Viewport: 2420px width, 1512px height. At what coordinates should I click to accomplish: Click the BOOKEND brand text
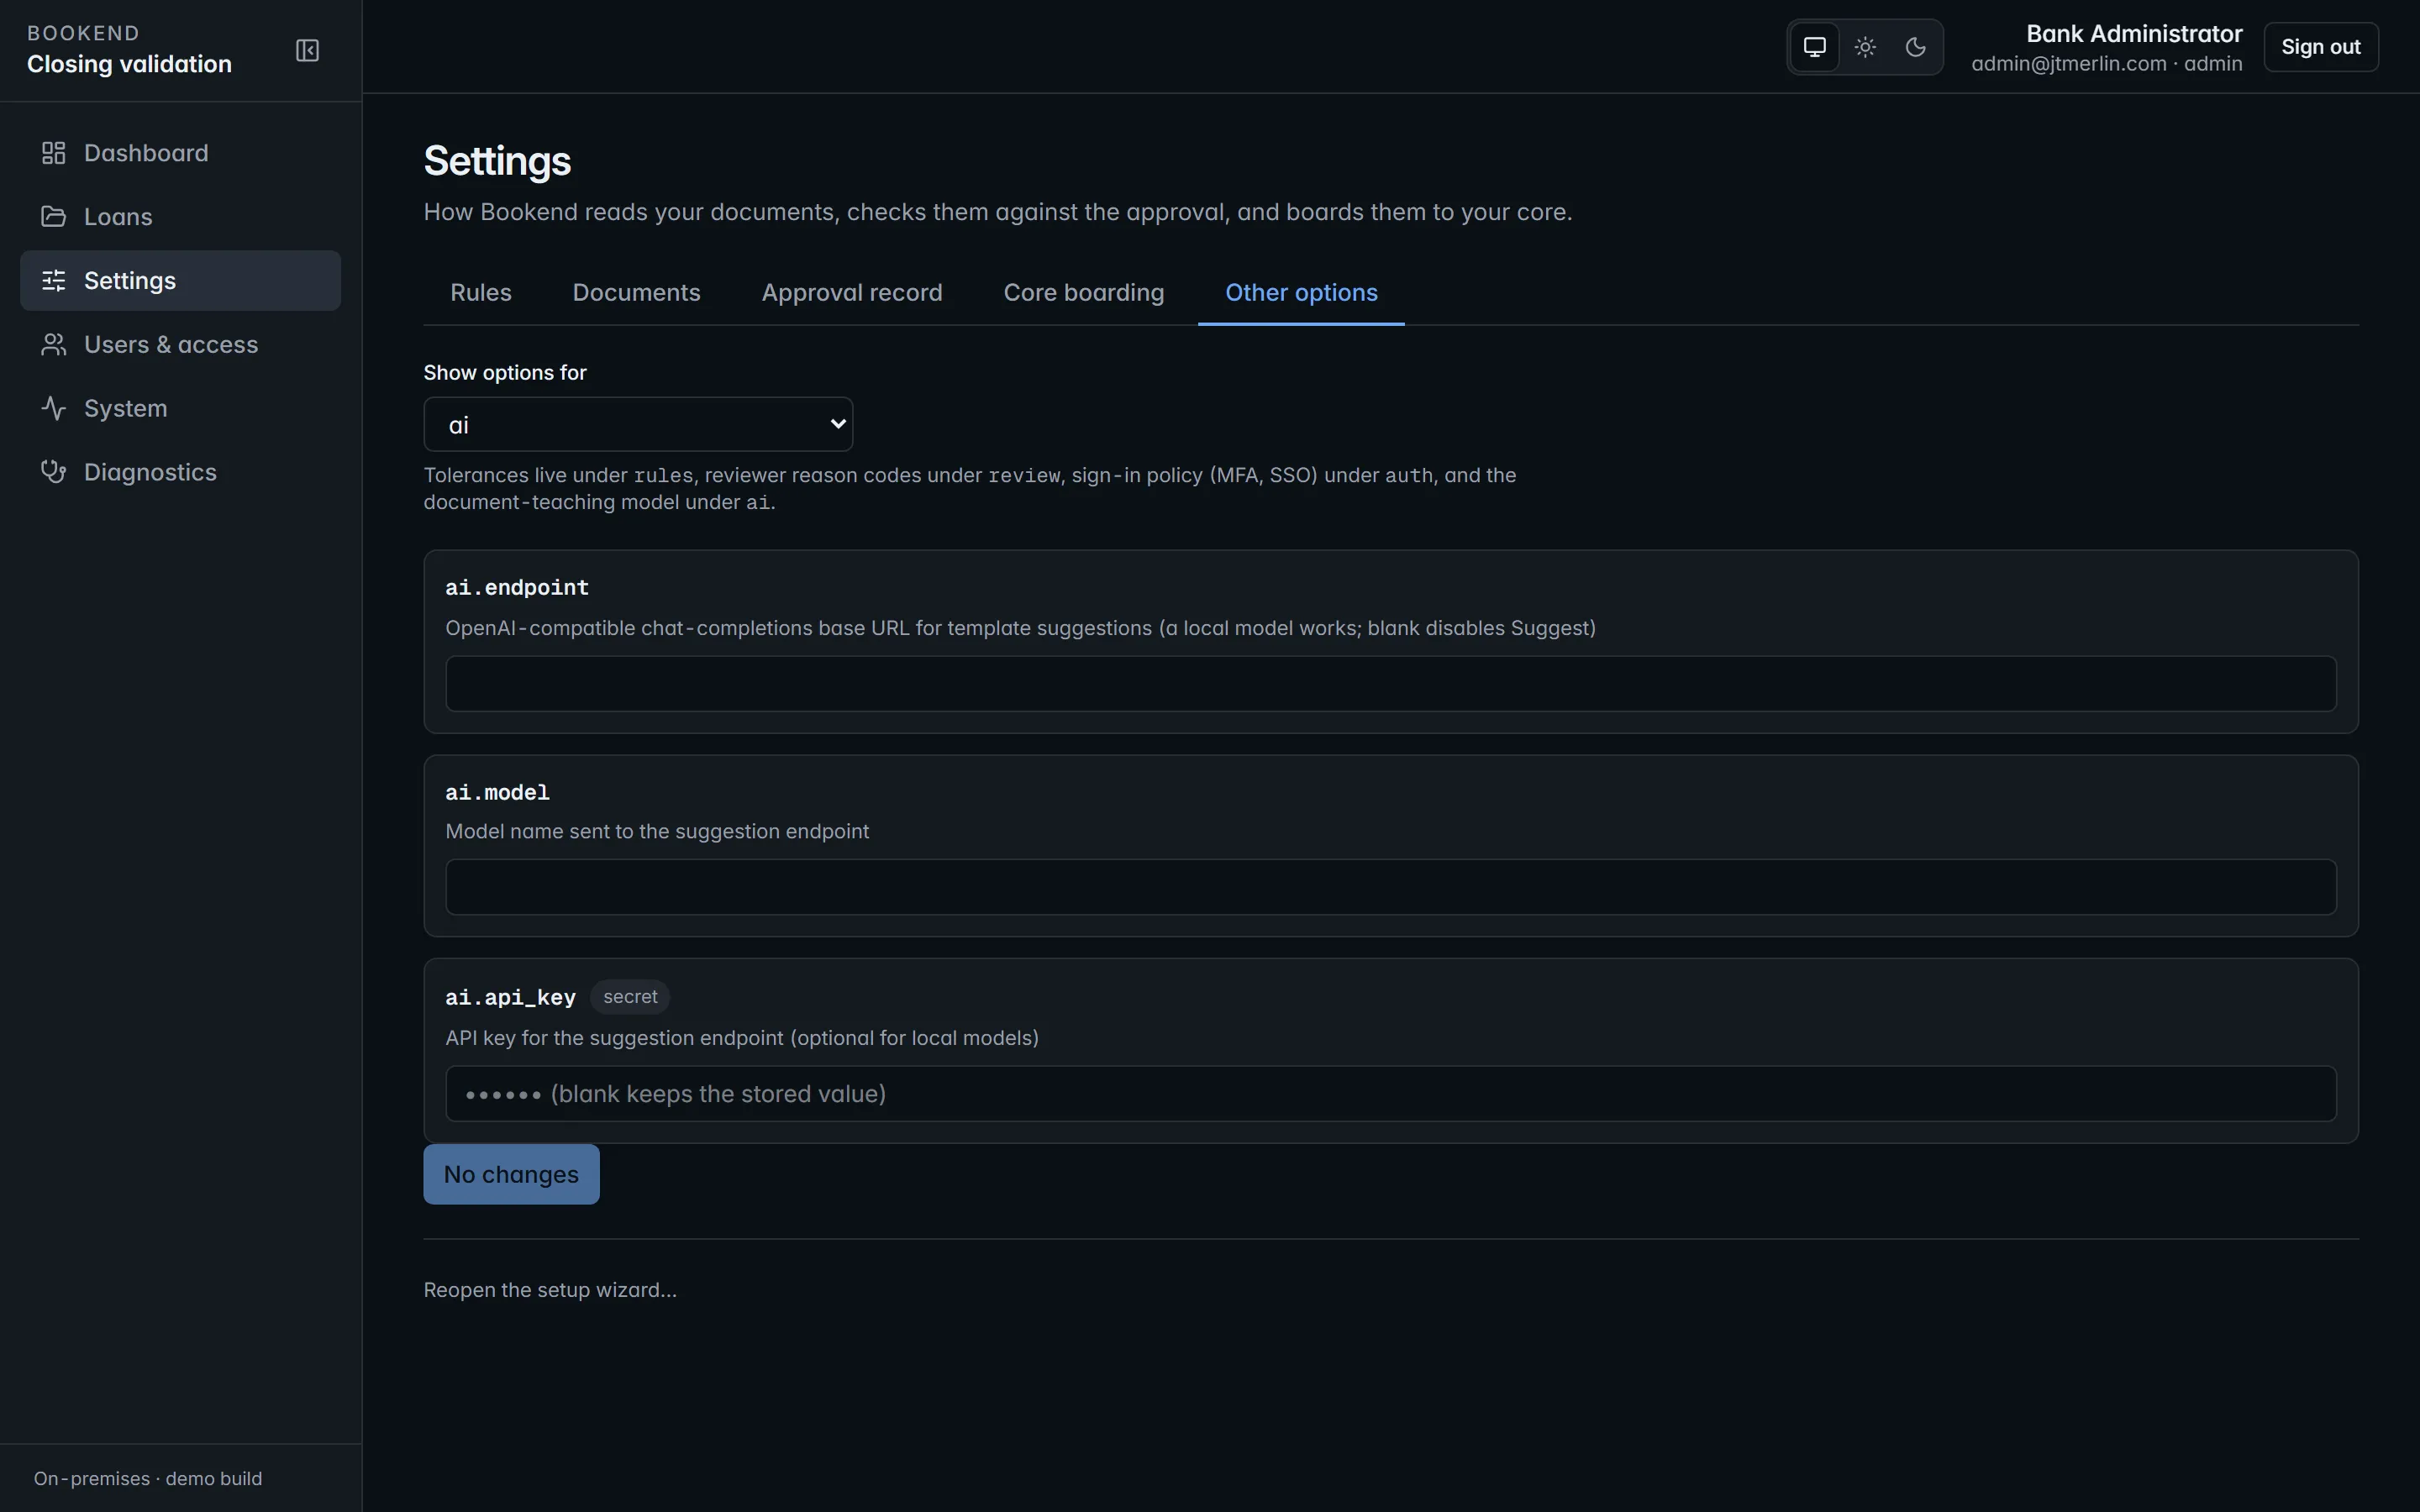click(x=83, y=33)
